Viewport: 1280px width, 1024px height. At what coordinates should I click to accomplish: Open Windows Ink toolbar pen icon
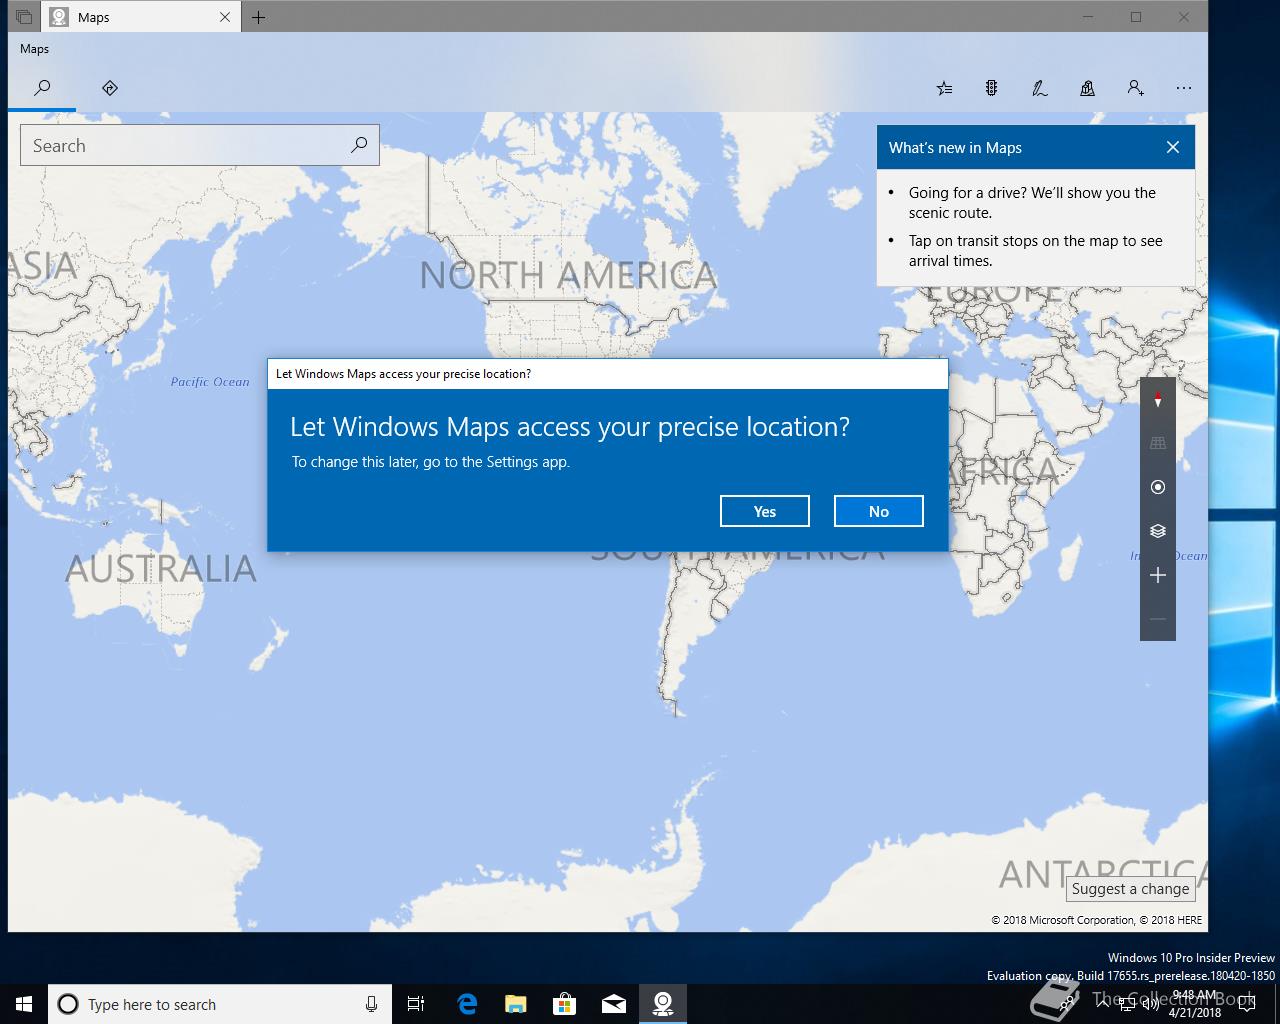coord(1039,88)
